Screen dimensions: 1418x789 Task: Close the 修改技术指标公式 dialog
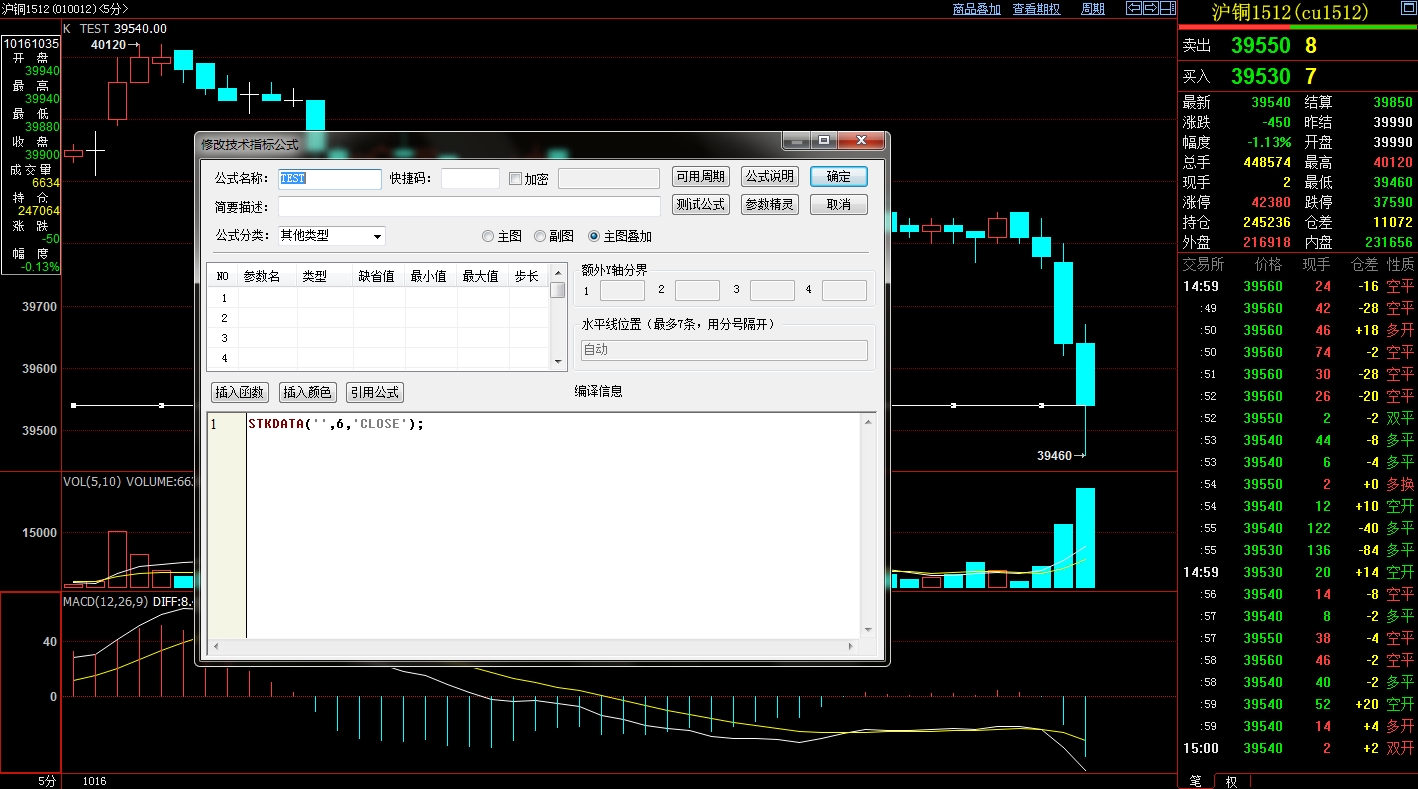(x=861, y=142)
